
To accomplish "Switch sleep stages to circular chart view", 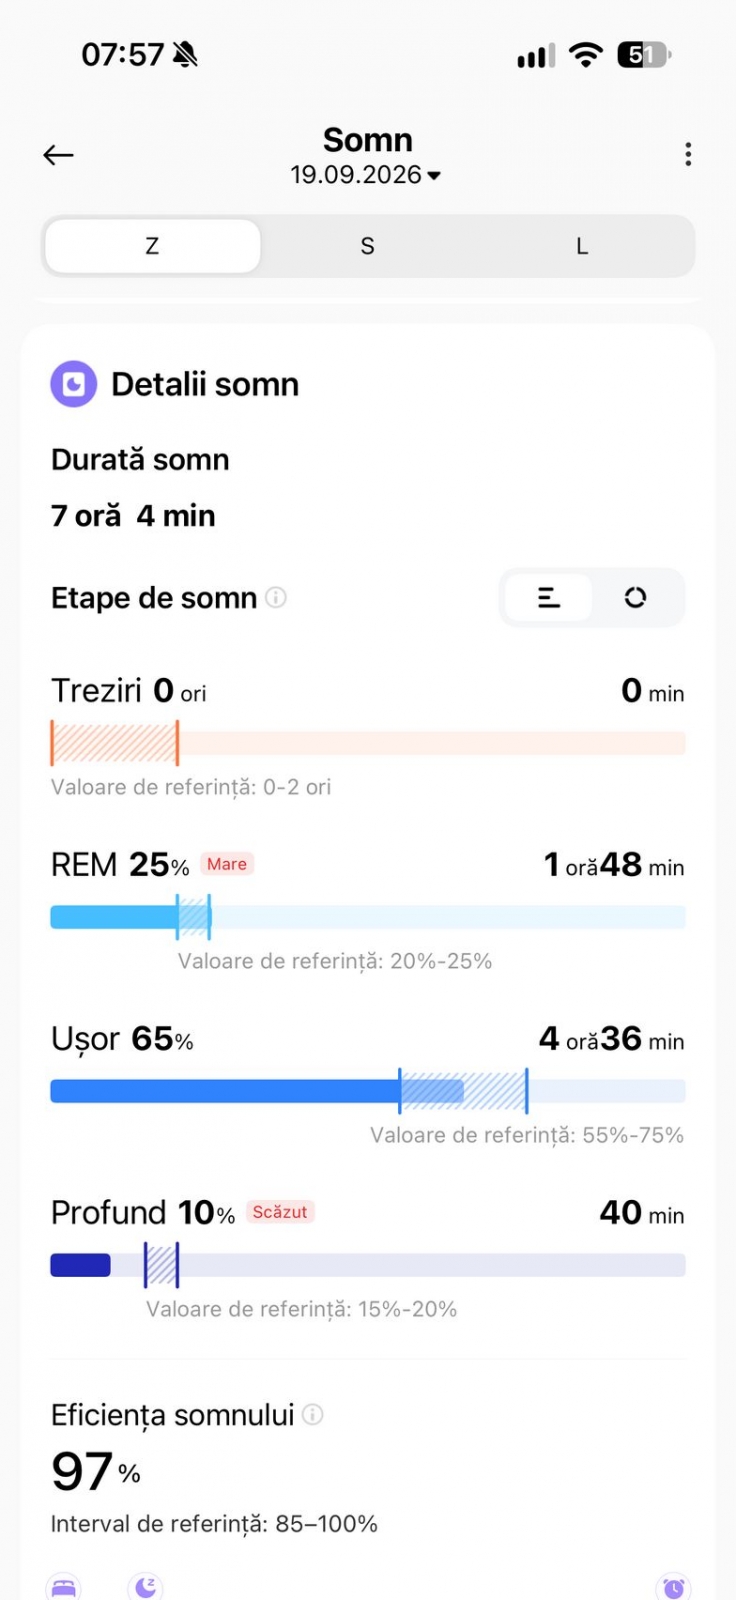I will [x=635, y=598].
